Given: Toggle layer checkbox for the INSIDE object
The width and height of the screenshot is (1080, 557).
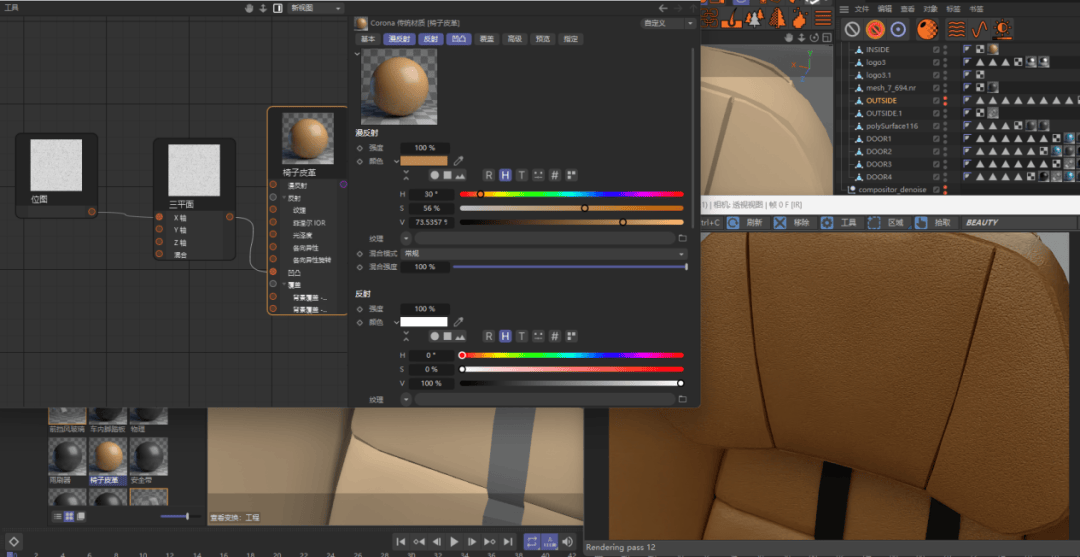Looking at the screenshot, I should tap(937, 49).
